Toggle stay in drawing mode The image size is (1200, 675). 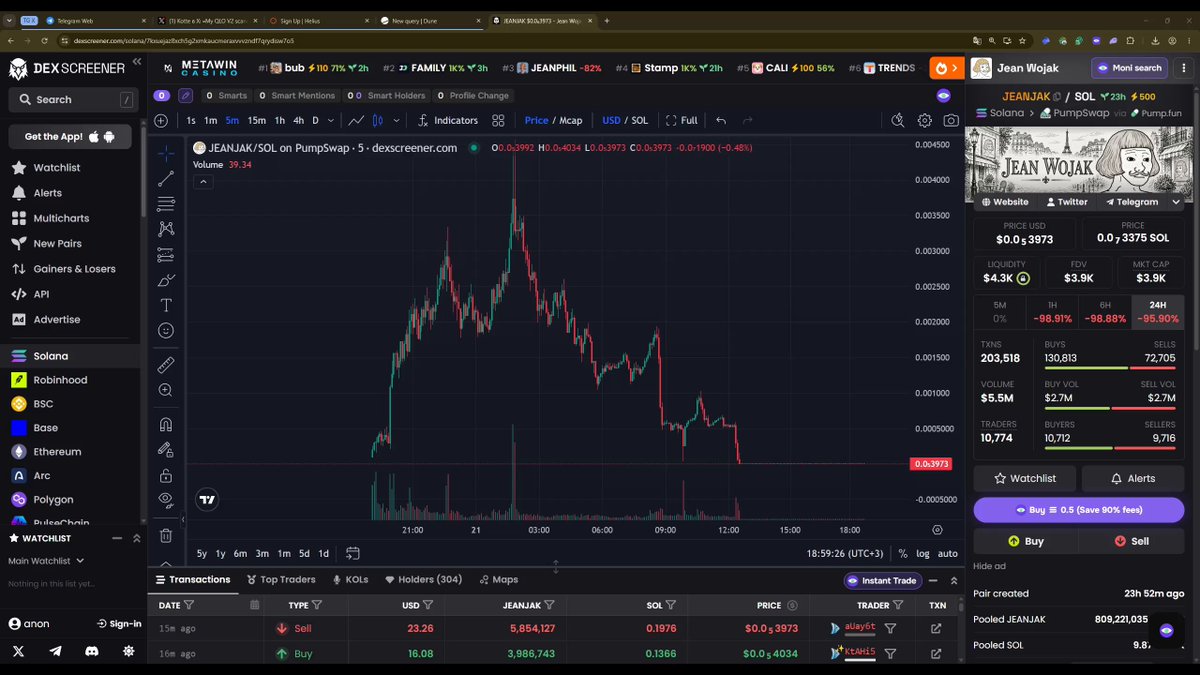[x=166, y=450]
